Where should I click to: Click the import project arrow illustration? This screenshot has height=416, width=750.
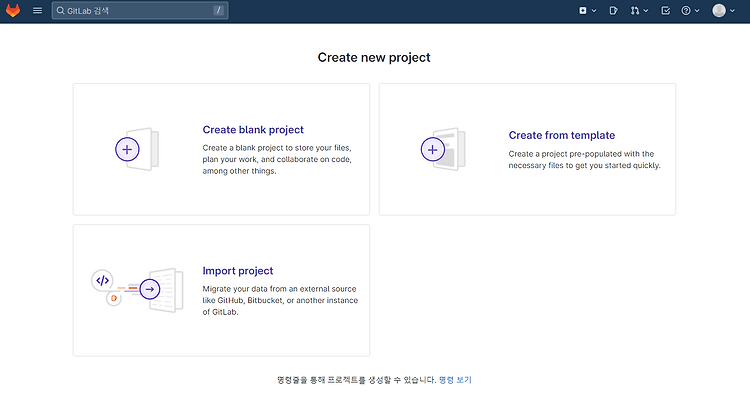tap(150, 289)
